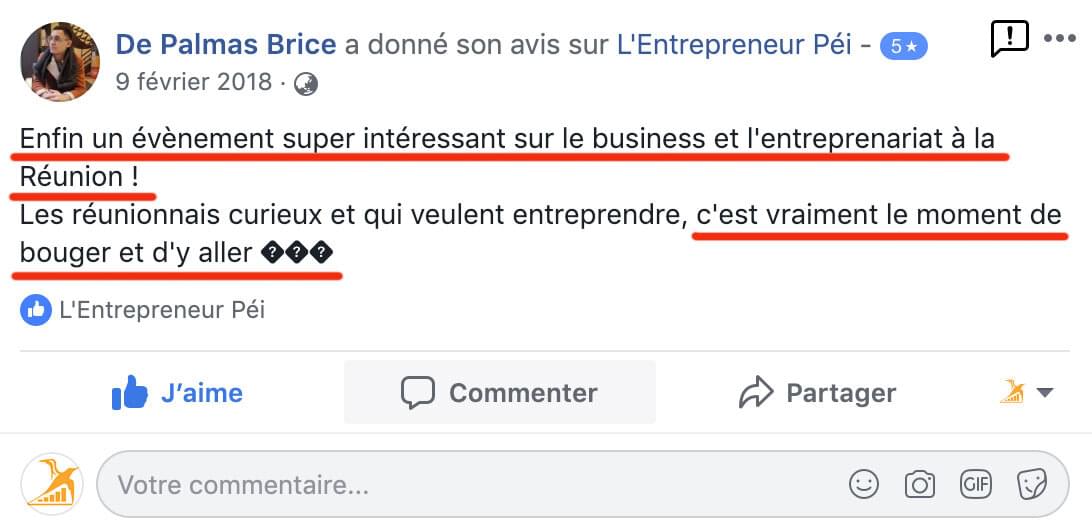Viewport: 1092px width, 528px height.
Task: Click De Palmas Brice profile picture
Action: click(60, 62)
